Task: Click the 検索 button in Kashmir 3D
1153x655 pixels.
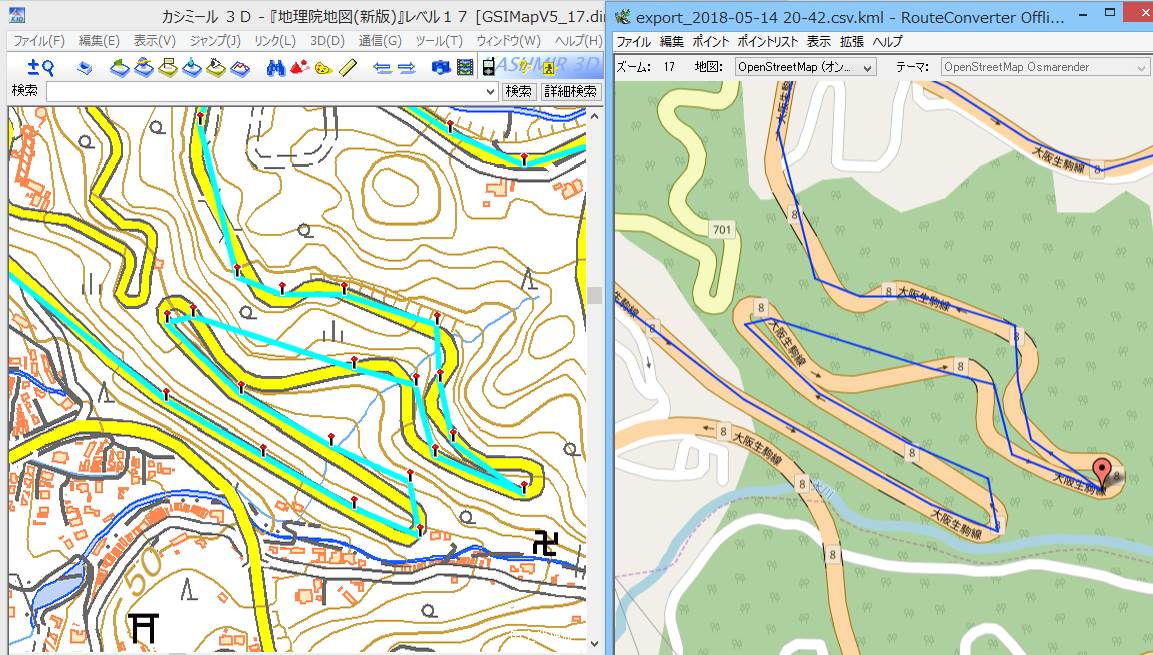Action: 518,91
